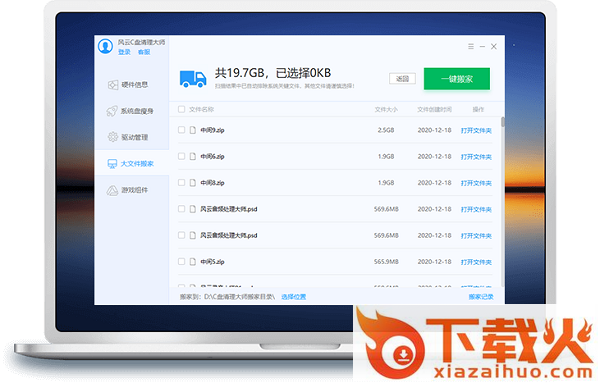Click the blue moving truck icon
The height and width of the screenshot is (383, 600).
(x=193, y=79)
